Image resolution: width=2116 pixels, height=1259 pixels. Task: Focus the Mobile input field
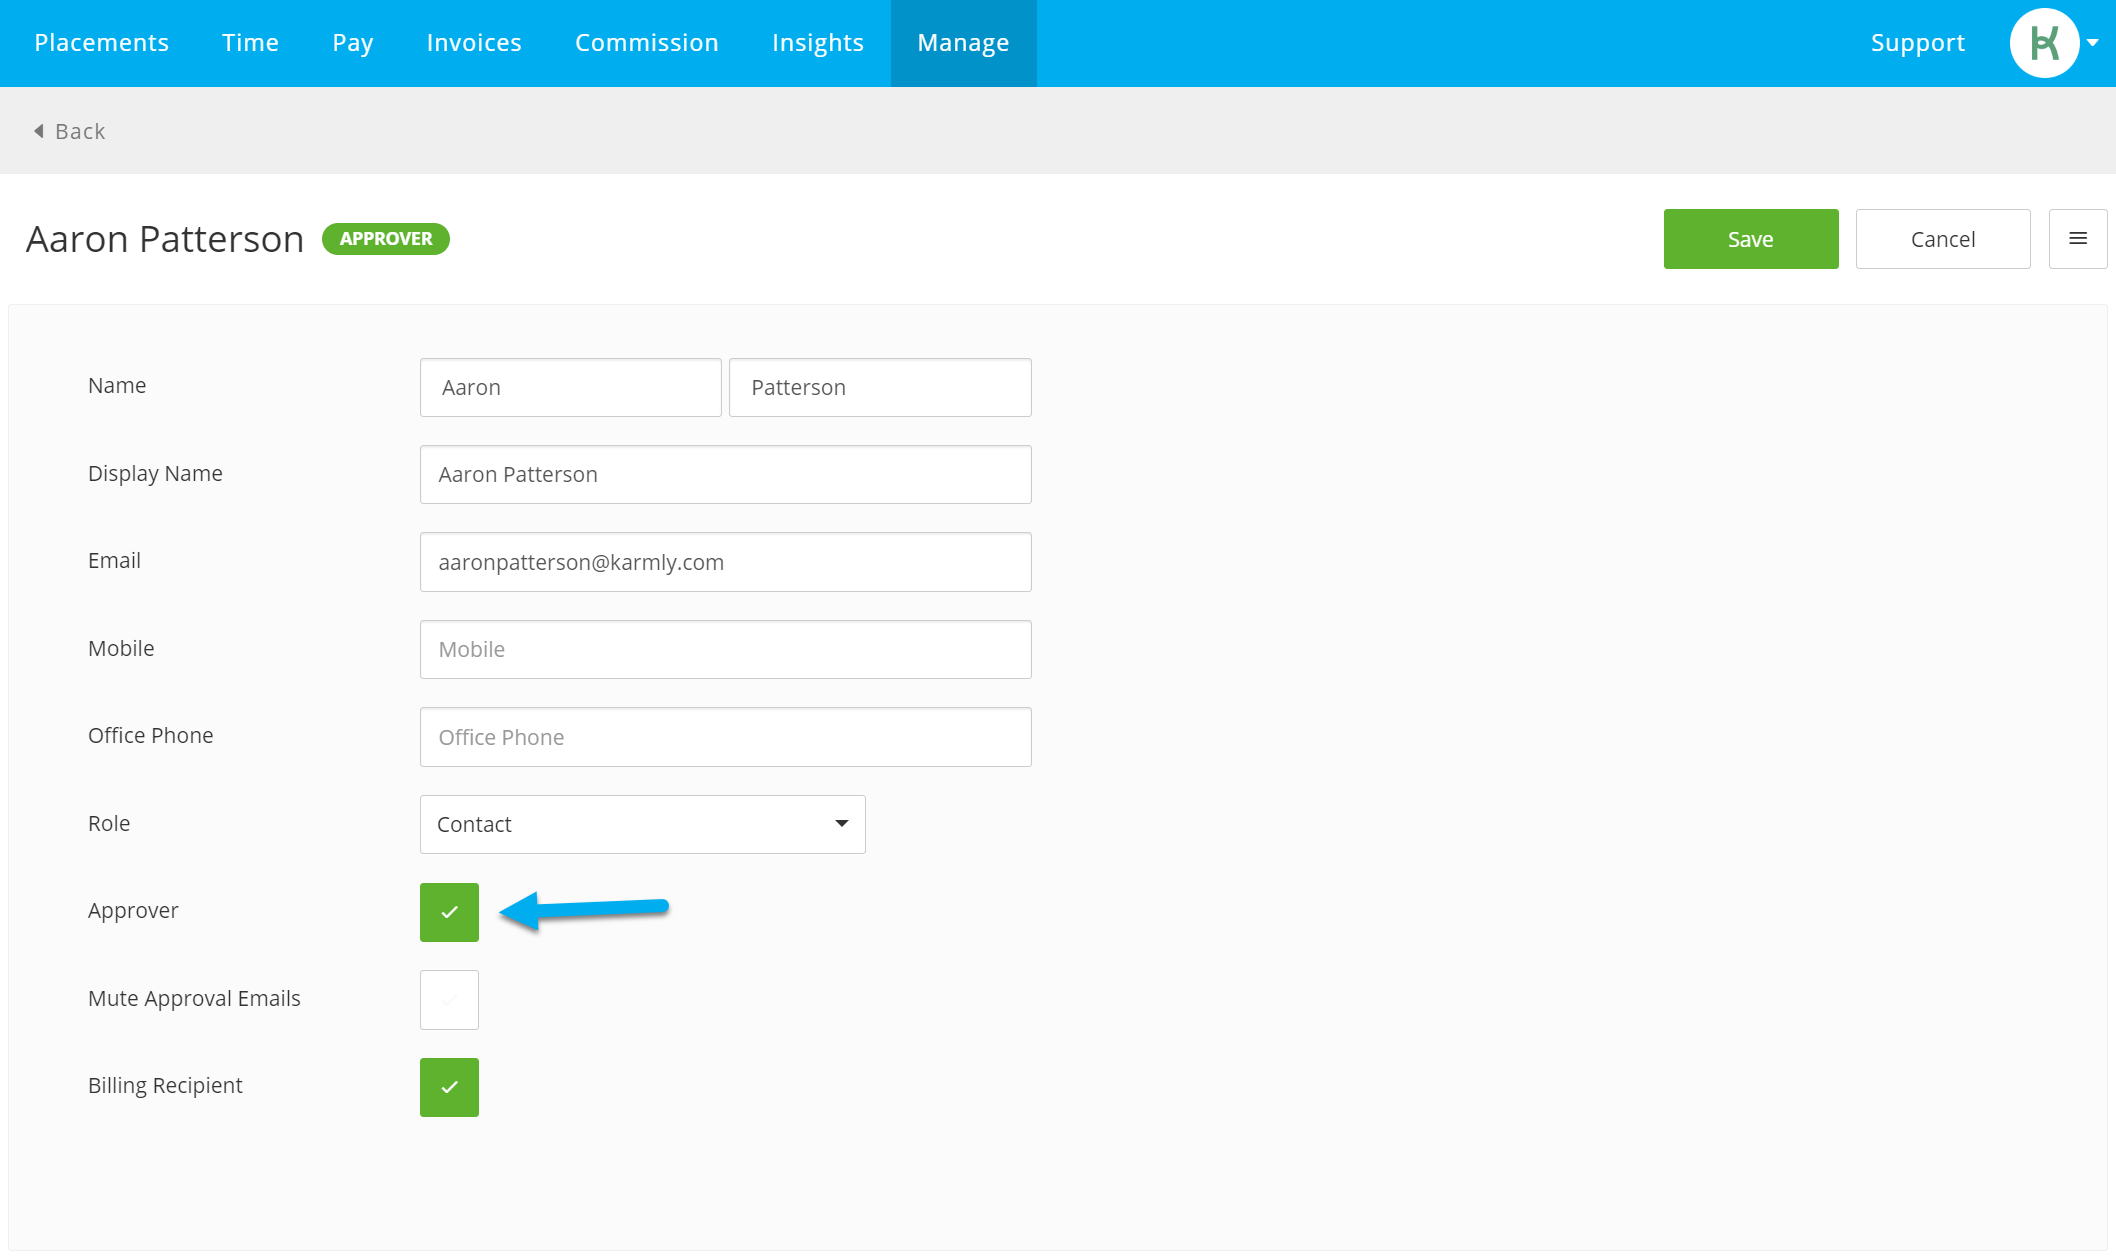pos(725,649)
